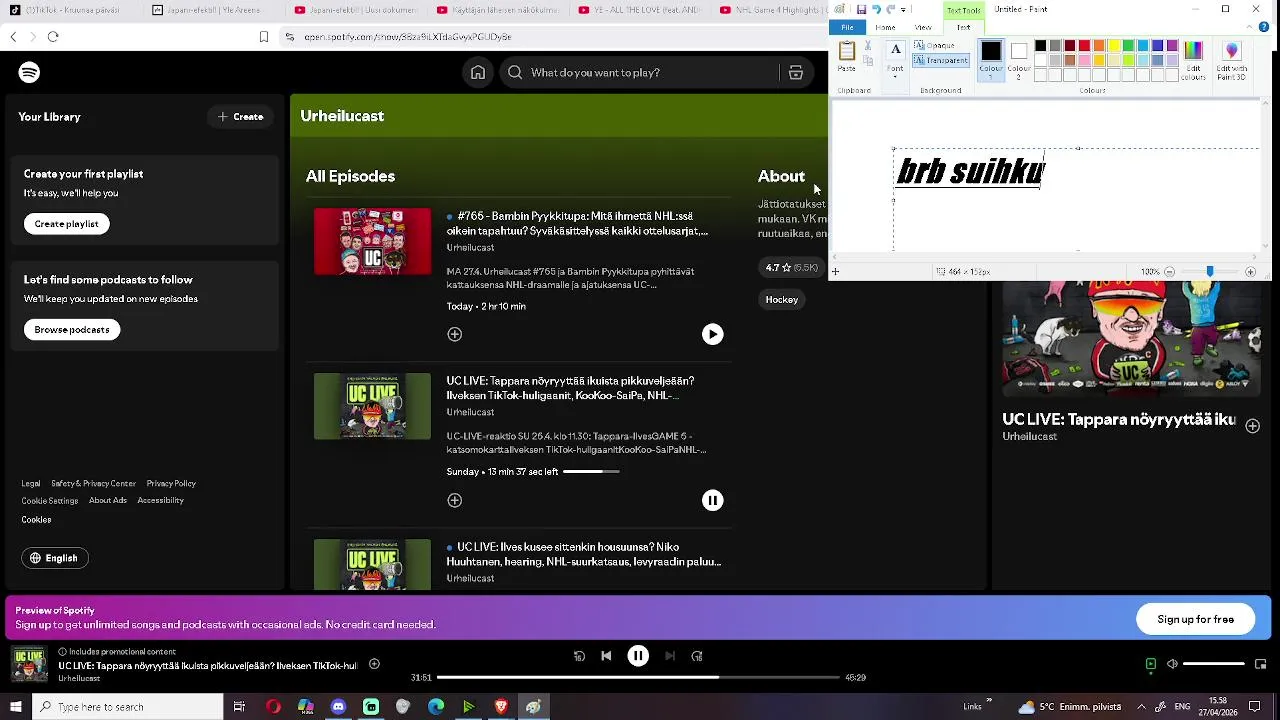
Task: Click Browse podcasts button
Action: [x=72, y=329]
